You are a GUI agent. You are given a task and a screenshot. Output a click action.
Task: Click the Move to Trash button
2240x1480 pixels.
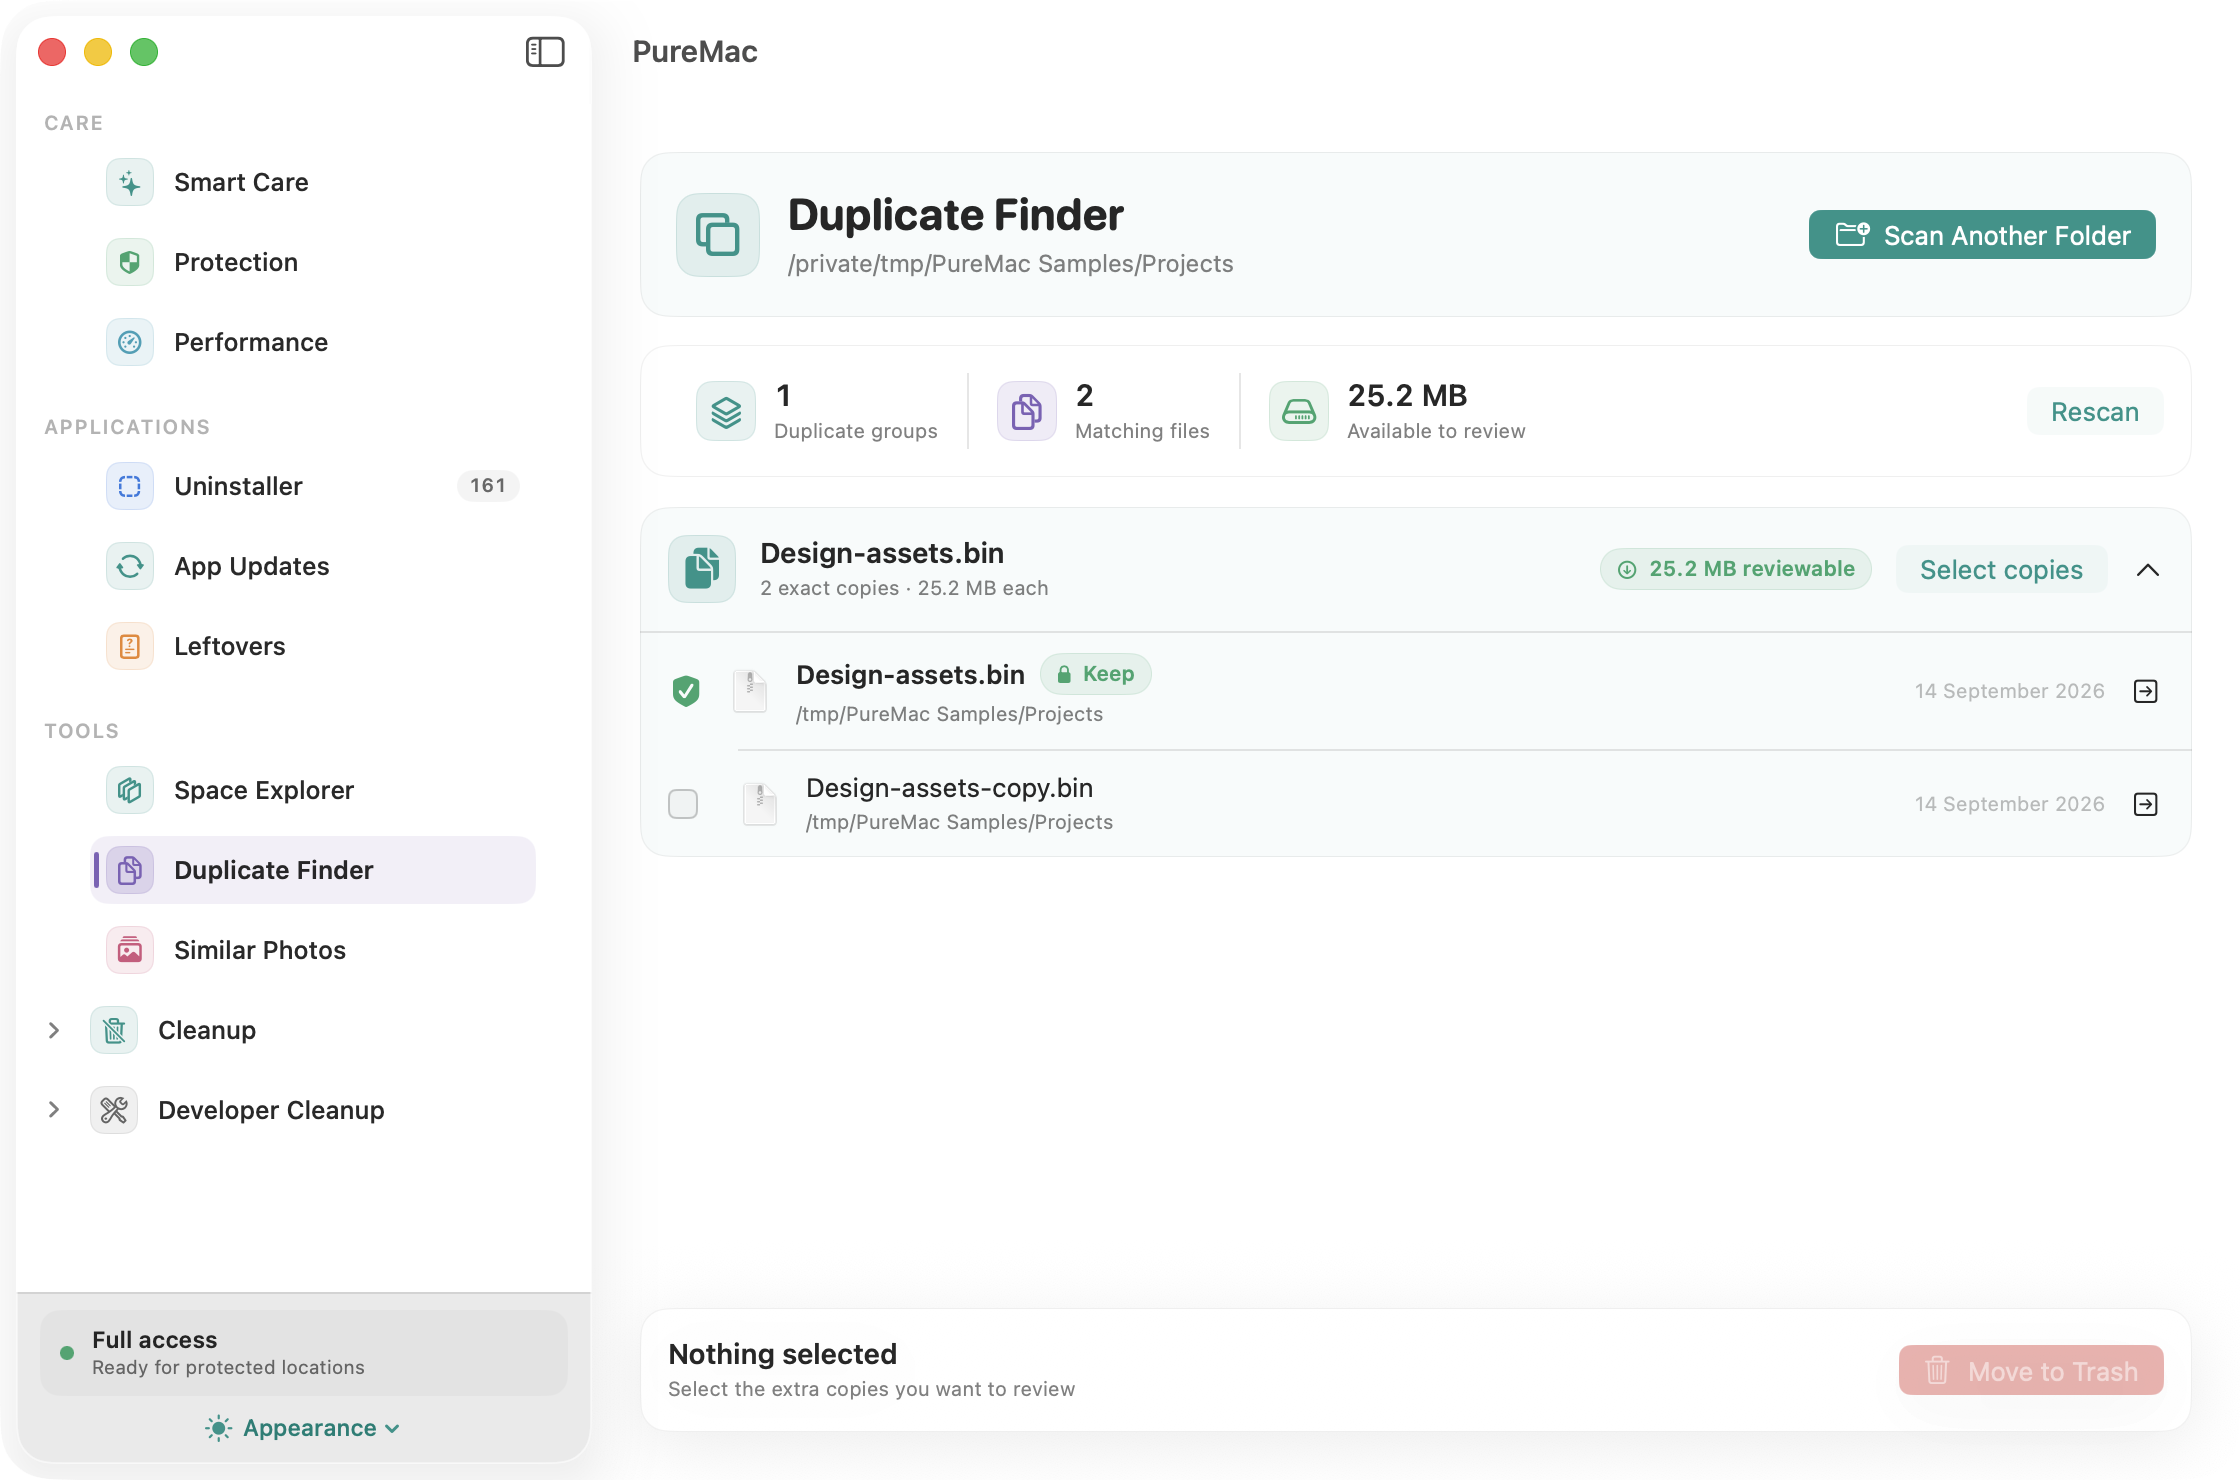point(2031,1371)
